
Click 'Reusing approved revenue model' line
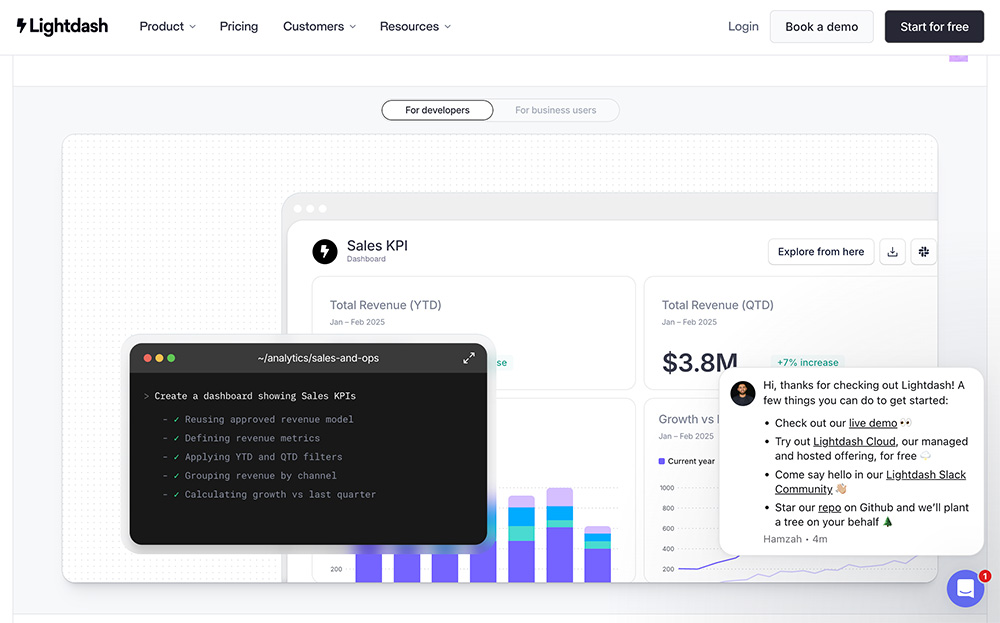268,419
